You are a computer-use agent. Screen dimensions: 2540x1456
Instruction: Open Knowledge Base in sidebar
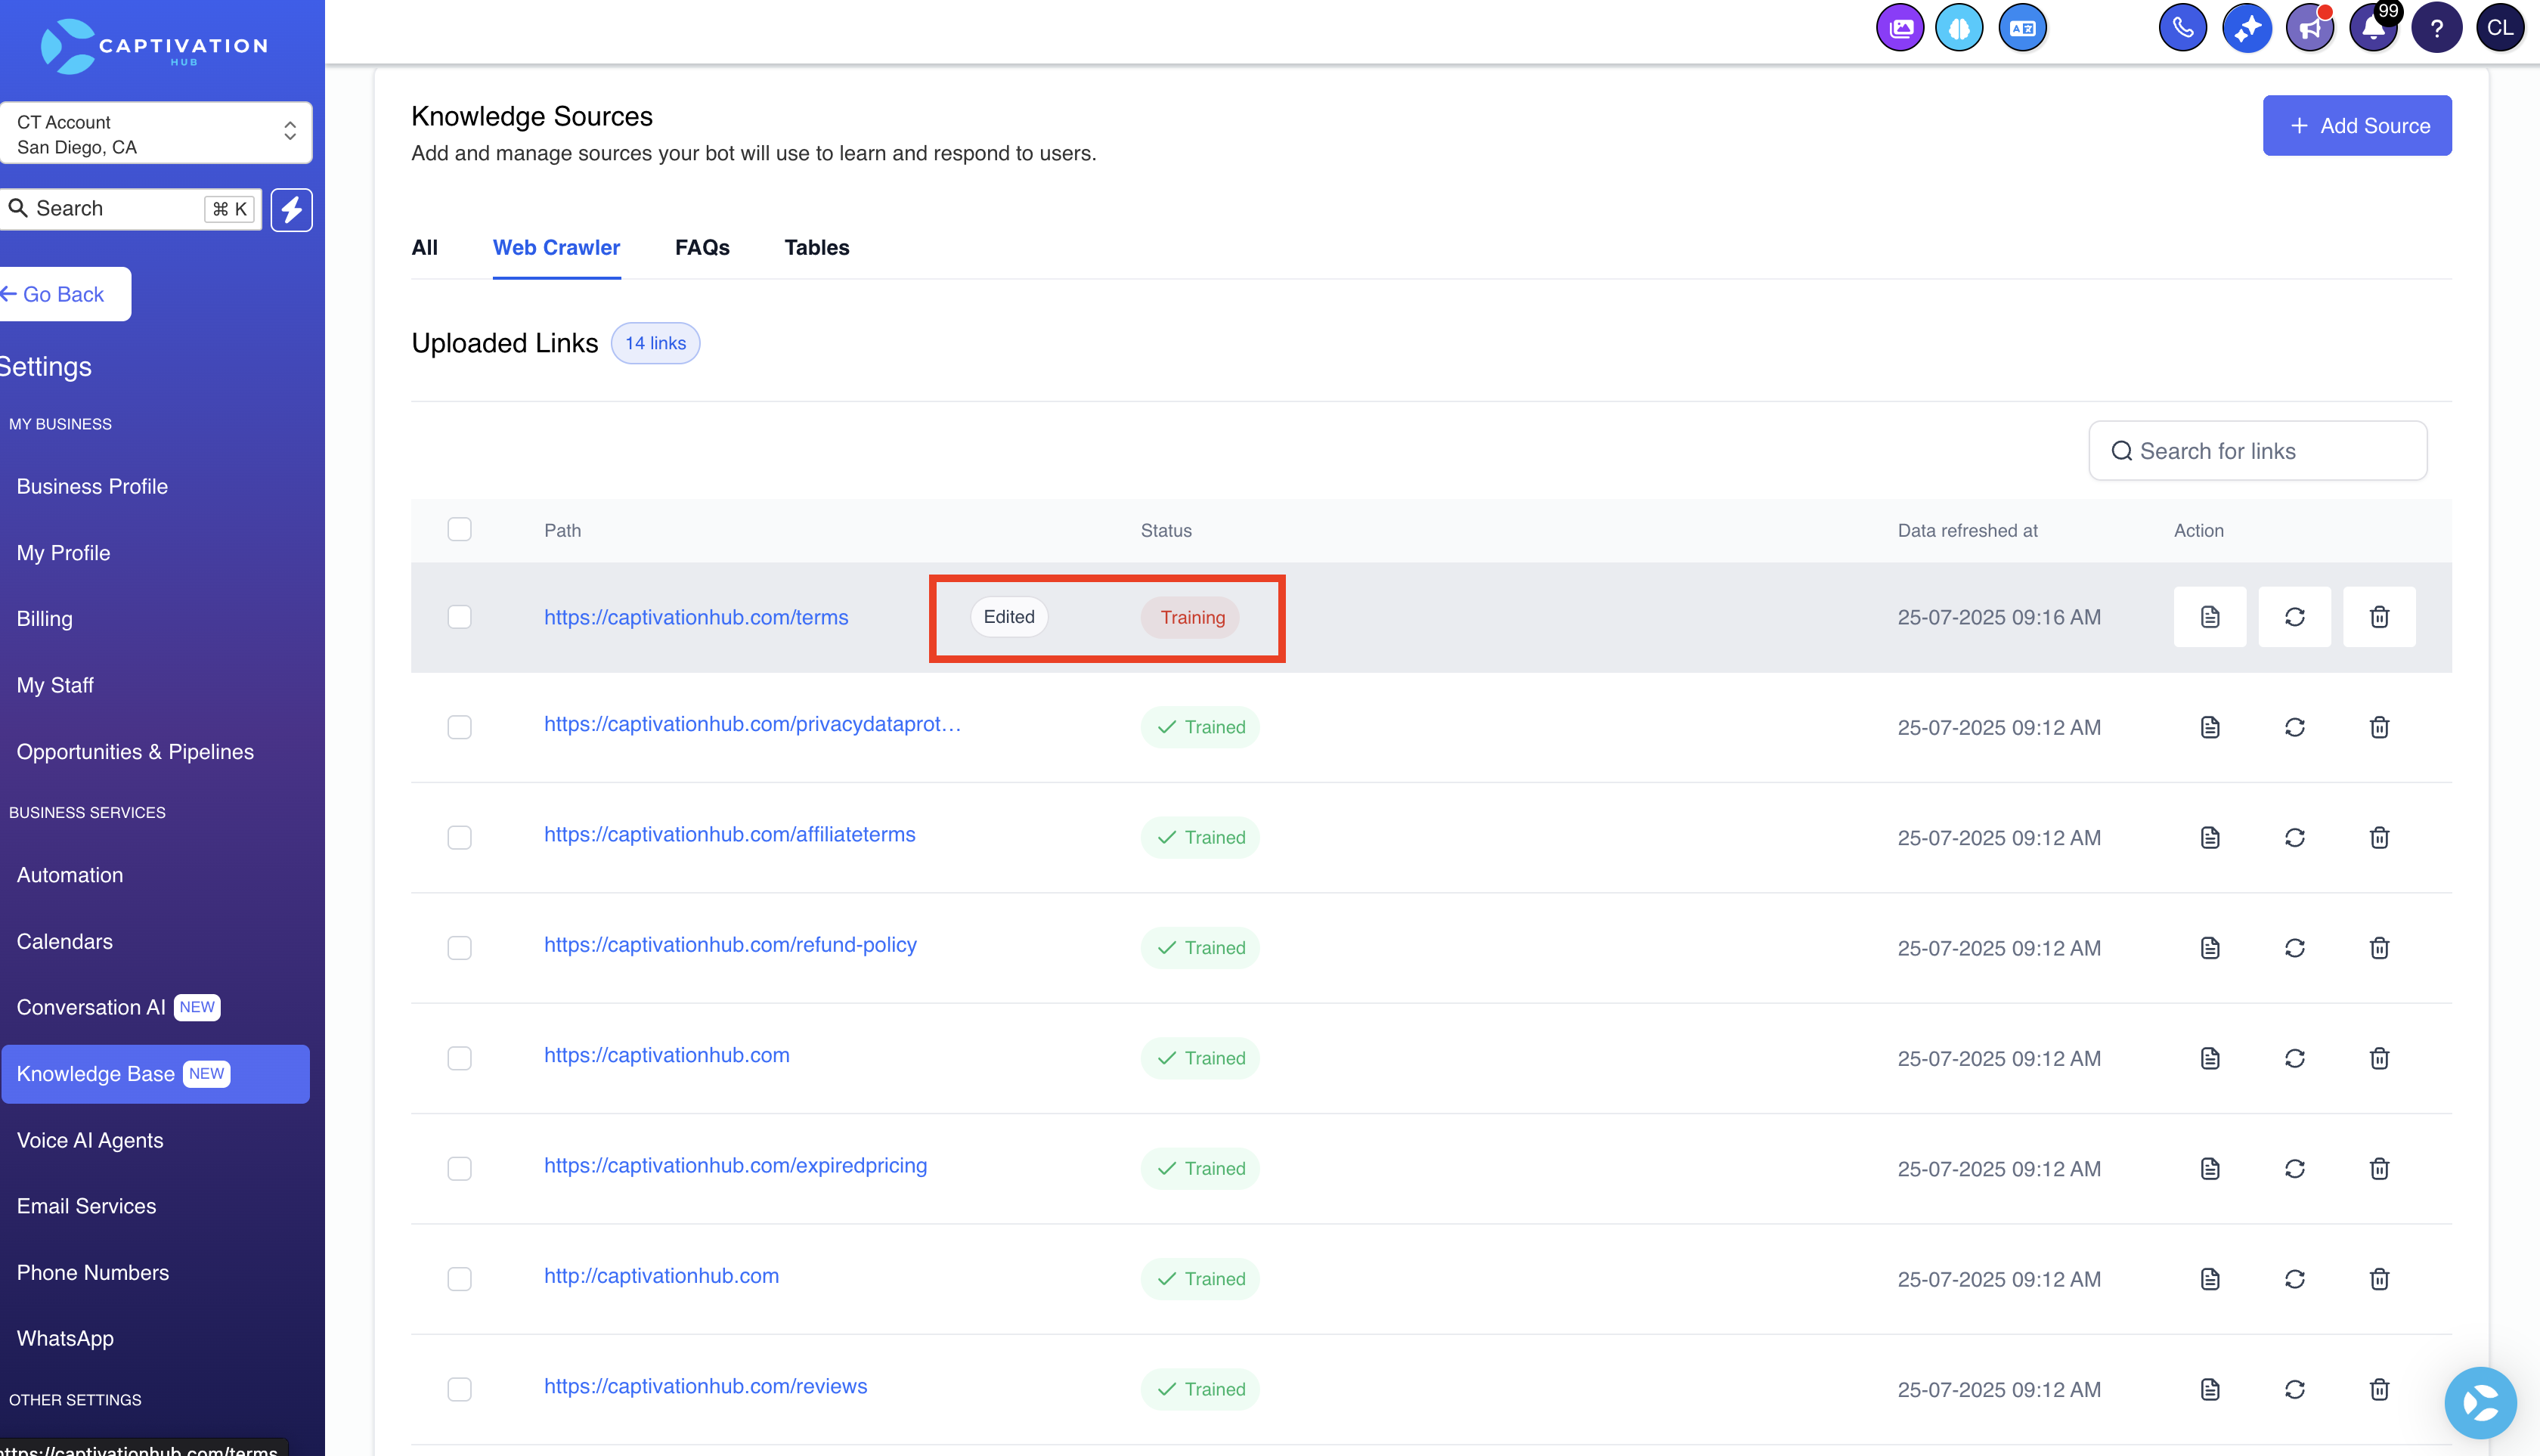pyautogui.click(x=155, y=1074)
